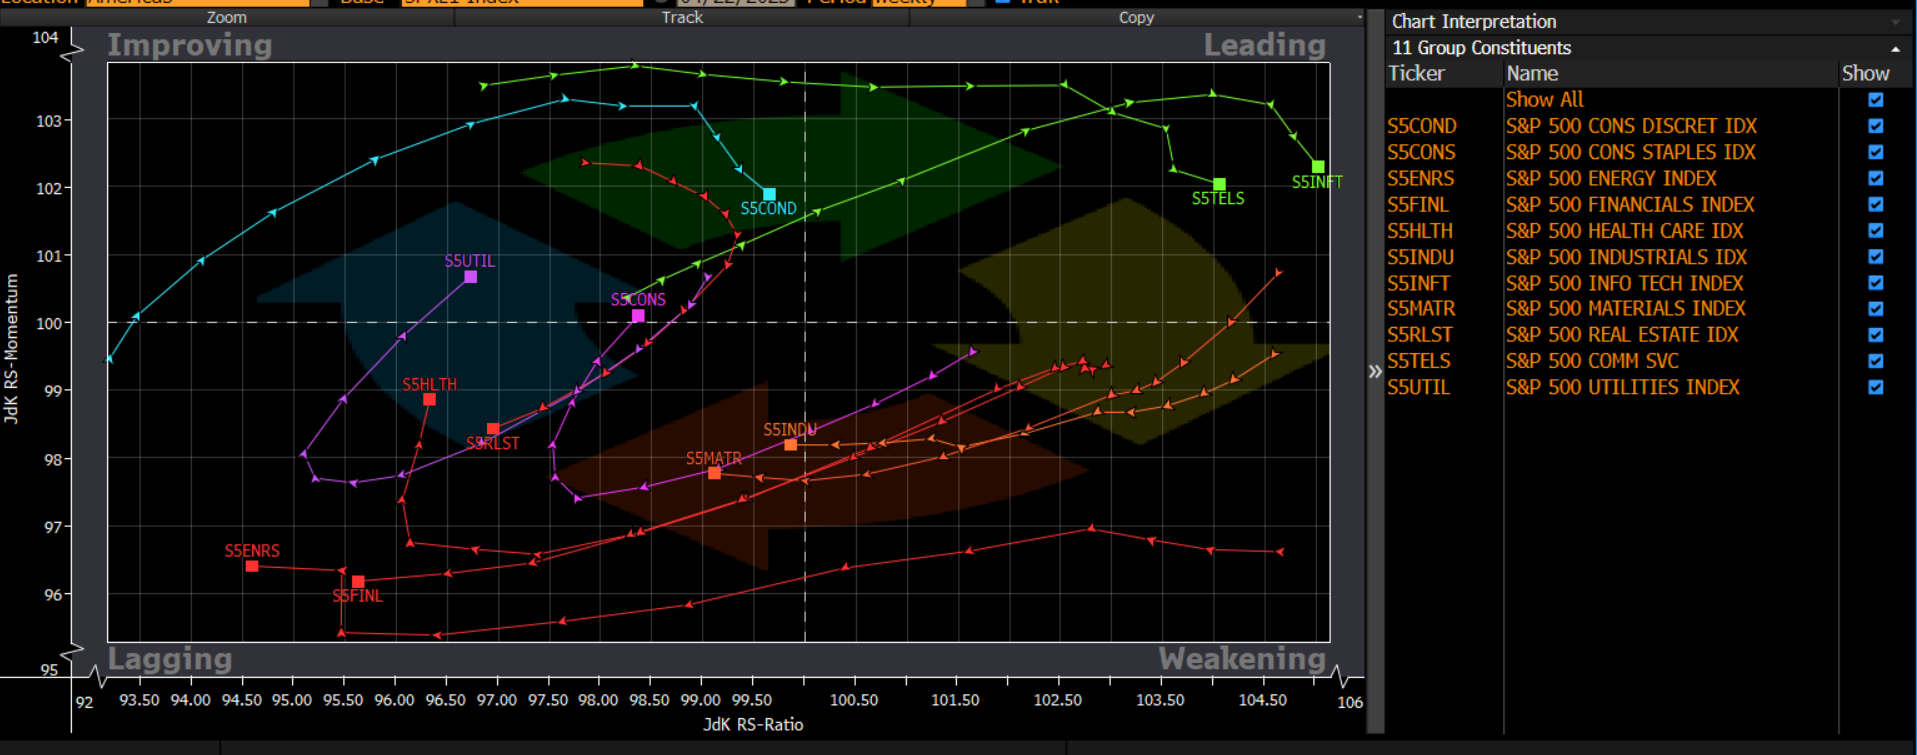This screenshot has width=1917, height=755.
Task: Uncheck S5HLTH show checkbox
Action: point(1876,230)
